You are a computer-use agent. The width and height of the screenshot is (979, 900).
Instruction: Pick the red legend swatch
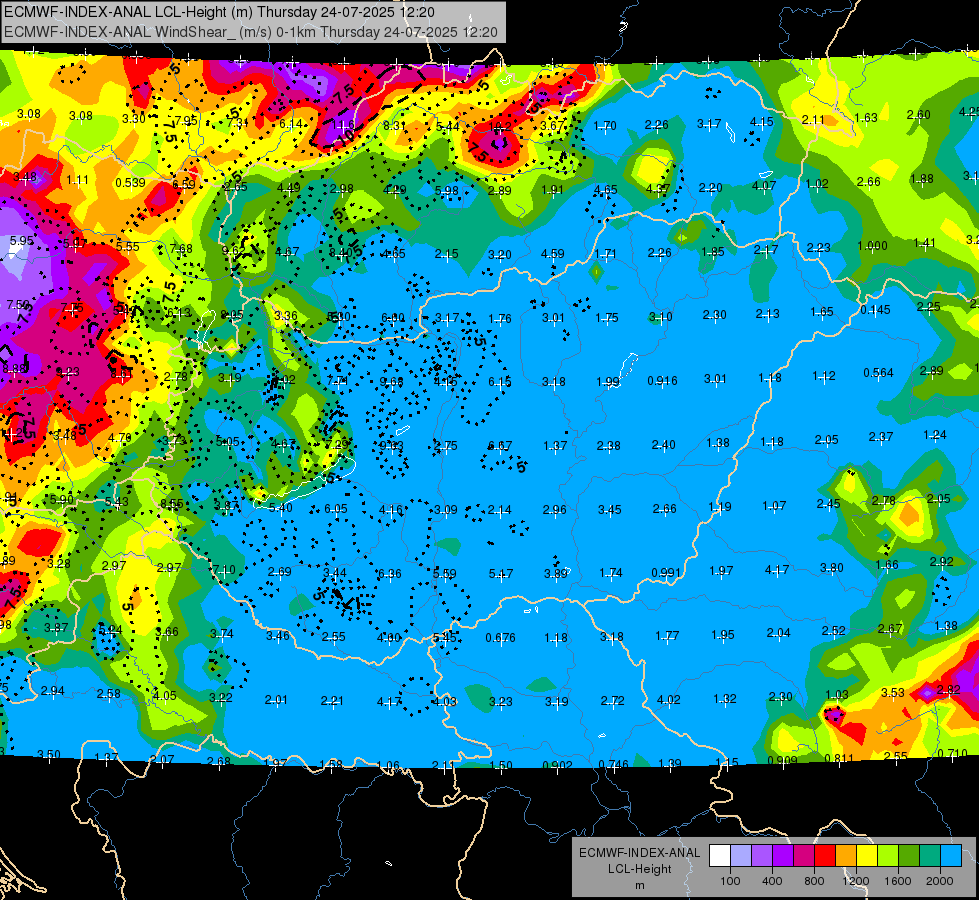click(x=825, y=856)
